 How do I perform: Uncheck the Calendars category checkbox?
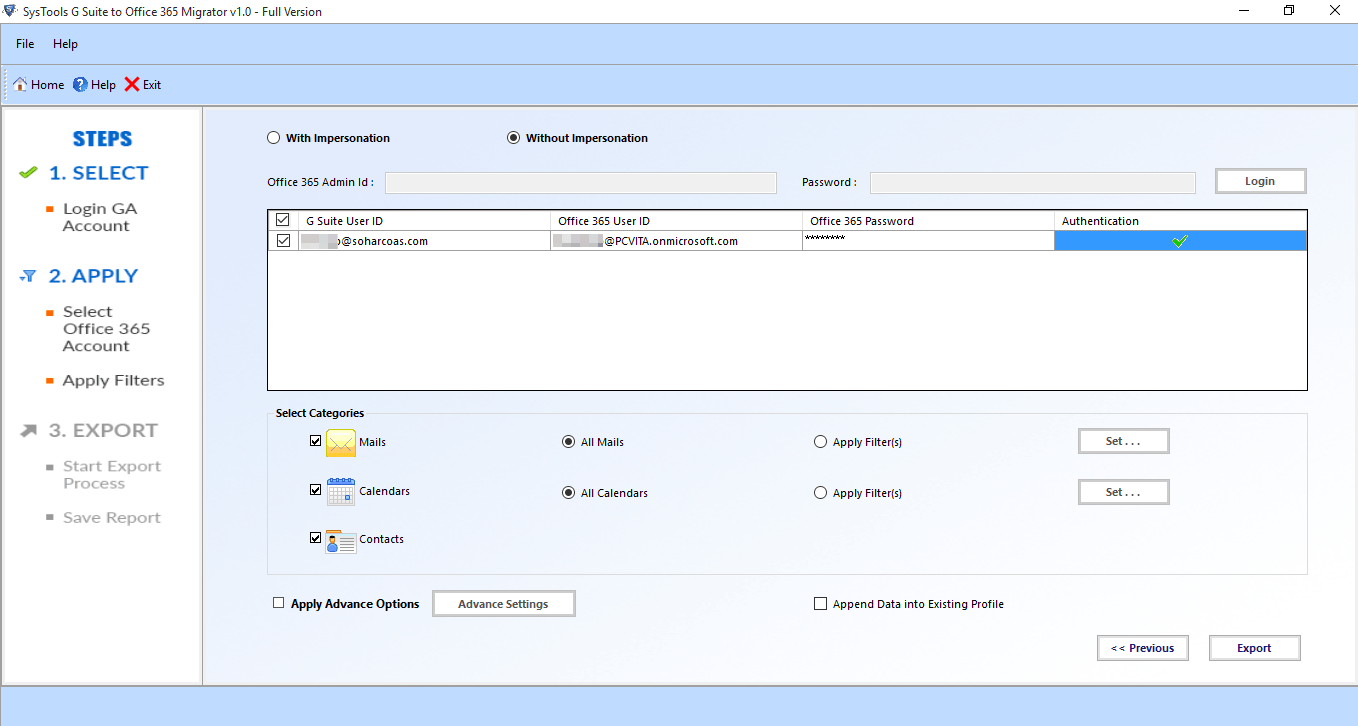pos(316,490)
